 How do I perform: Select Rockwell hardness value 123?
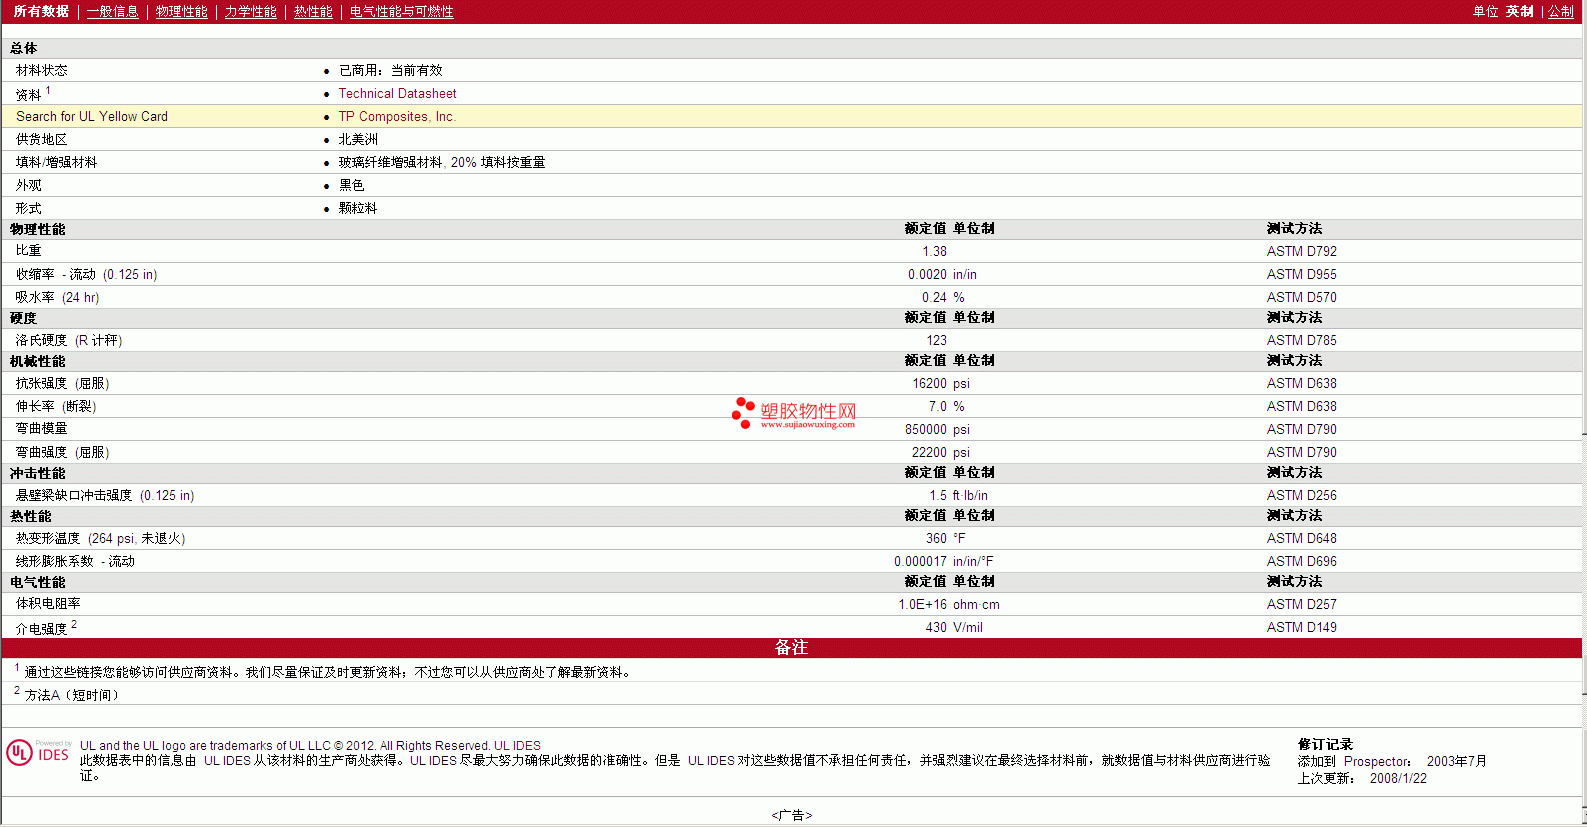936,340
